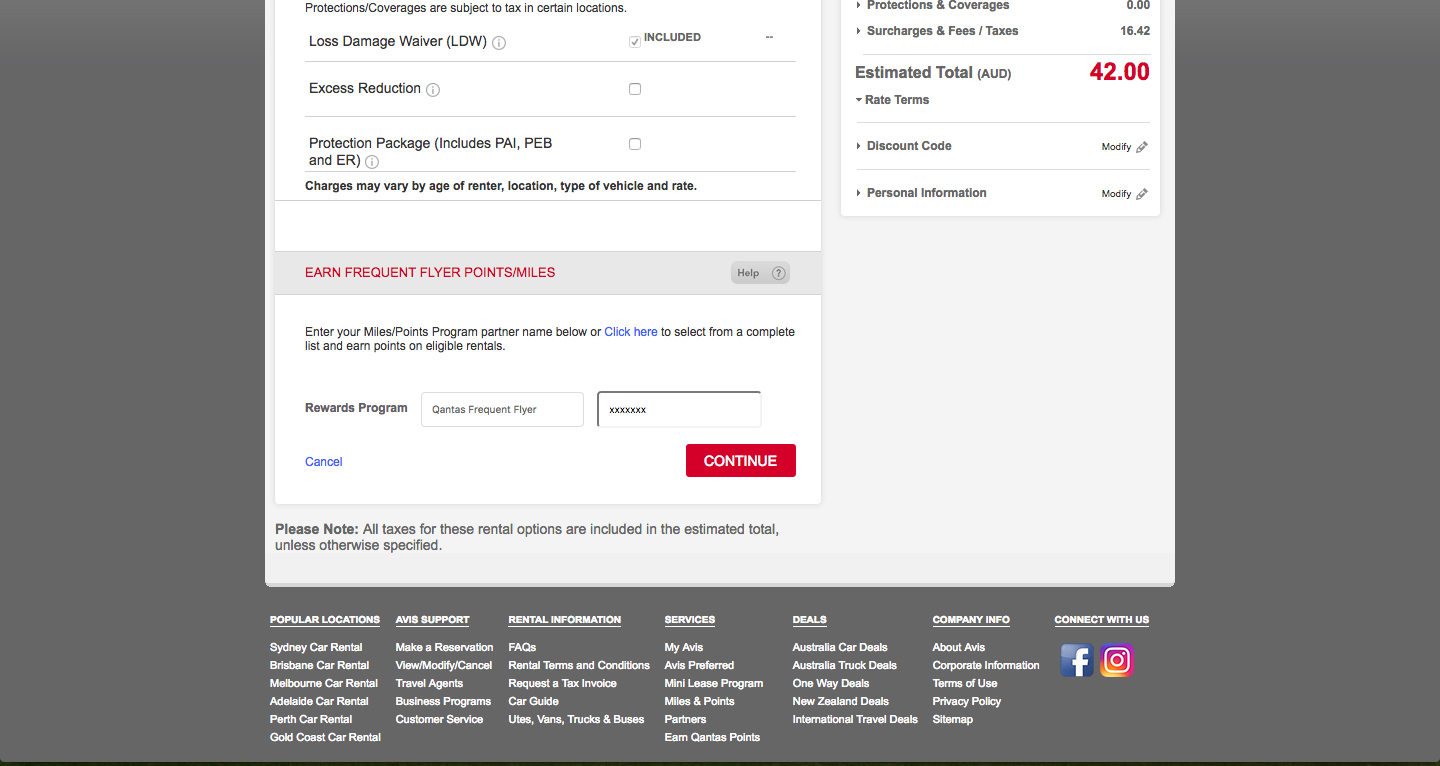Image resolution: width=1440 pixels, height=766 pixels.
Task: Open Perth Car Rental footer link
Action: pyautogui.click(x=311, y=719)
